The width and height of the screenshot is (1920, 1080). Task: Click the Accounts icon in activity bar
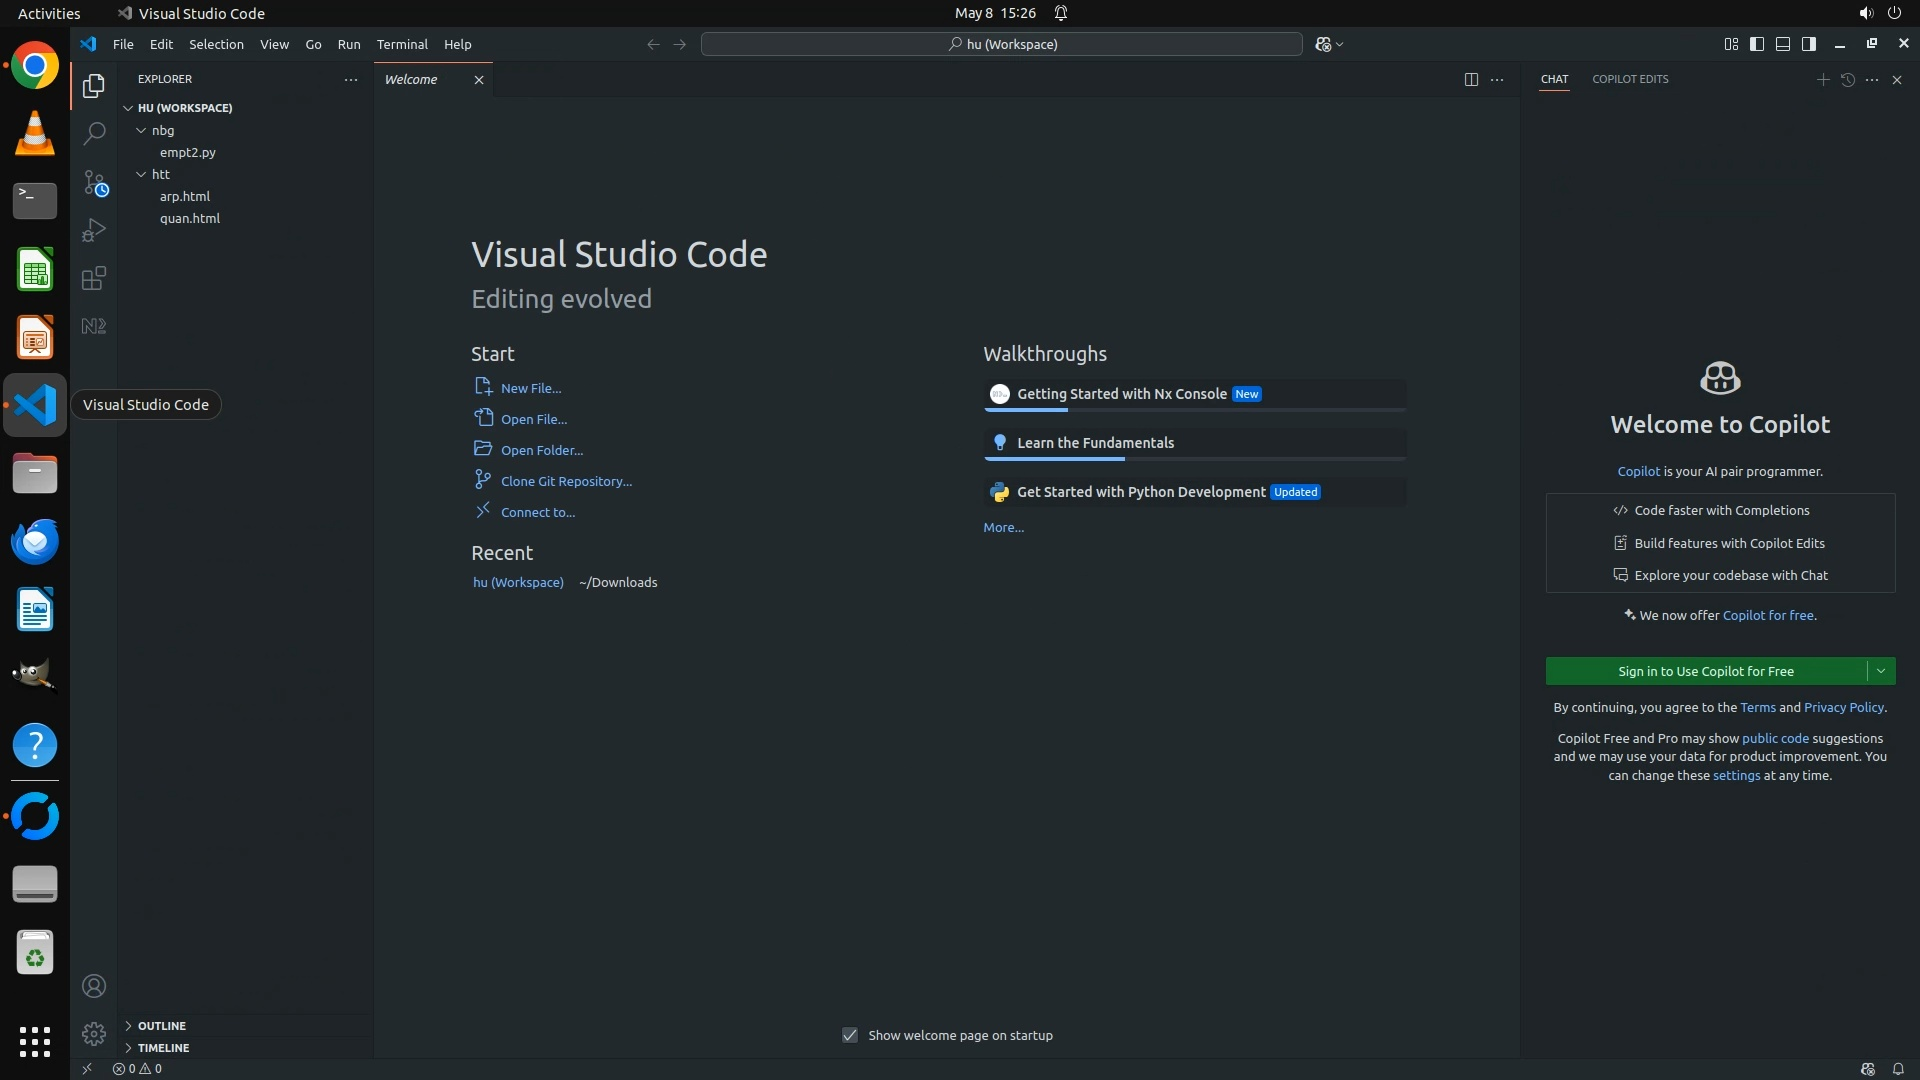[x=94, y=986]
